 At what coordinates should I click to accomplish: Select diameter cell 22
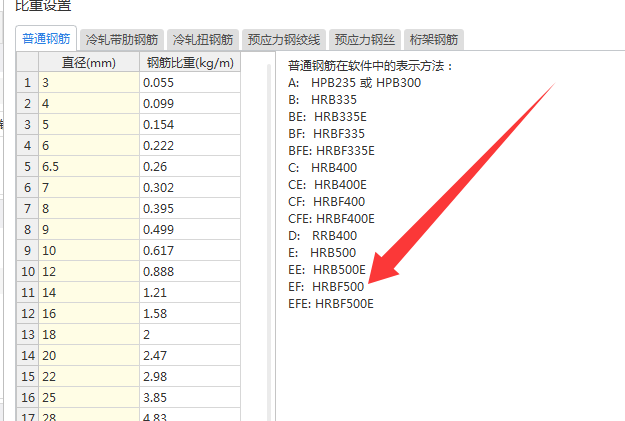tap(89, 376)
